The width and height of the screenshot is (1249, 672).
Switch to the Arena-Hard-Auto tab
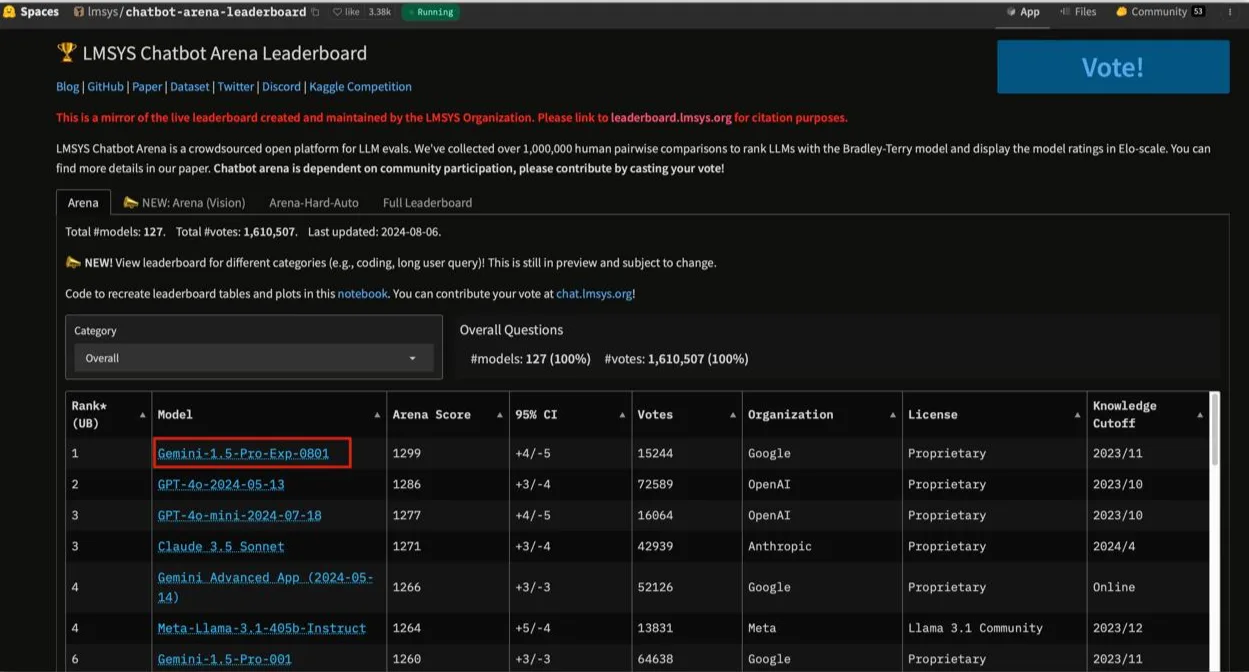tap(313, 202)
